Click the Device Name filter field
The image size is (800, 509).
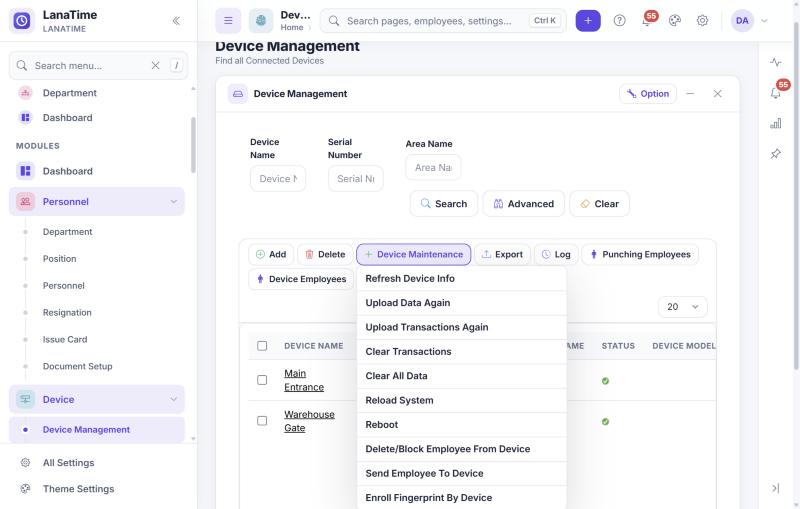coord(278,179)
